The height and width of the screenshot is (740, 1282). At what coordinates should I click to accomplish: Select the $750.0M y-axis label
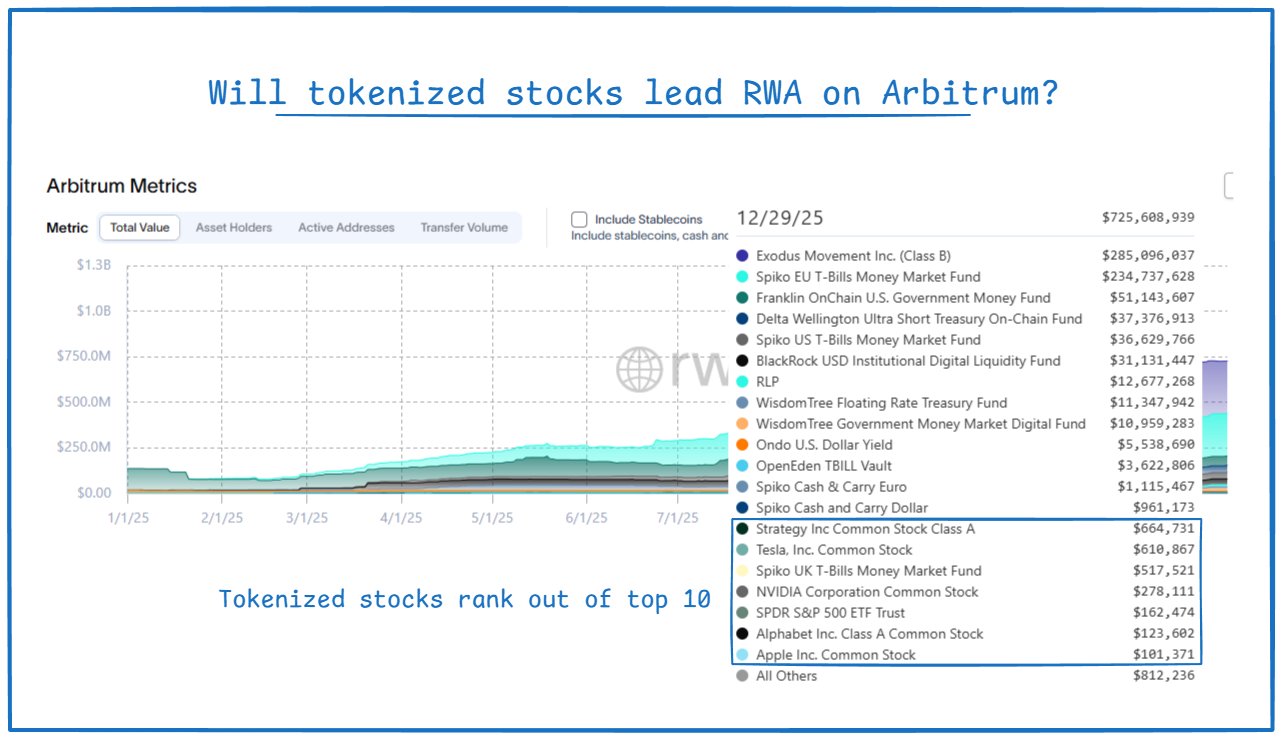(85, 356)
